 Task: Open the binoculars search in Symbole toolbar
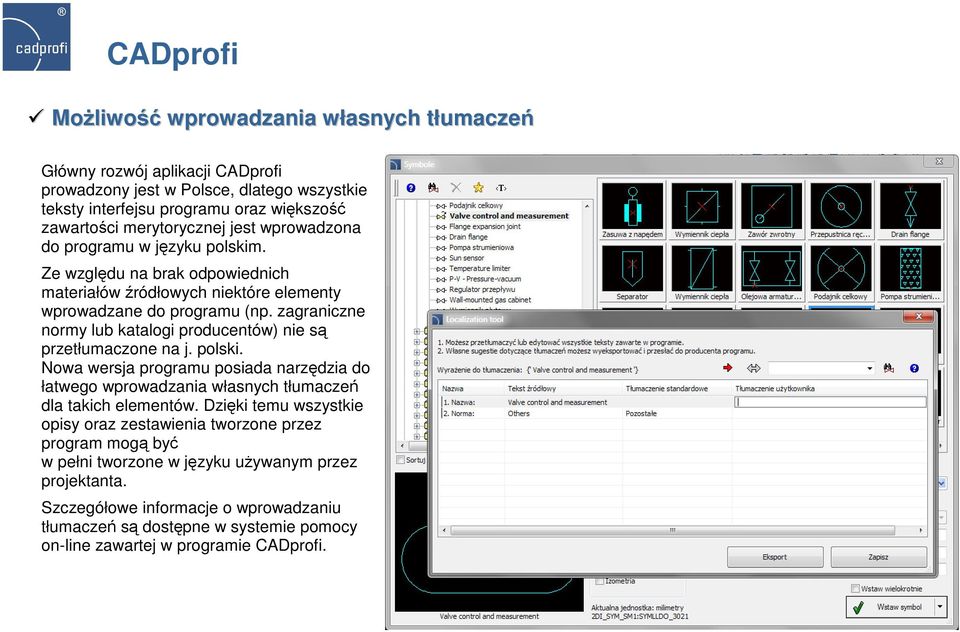click(x=433, y=188)
